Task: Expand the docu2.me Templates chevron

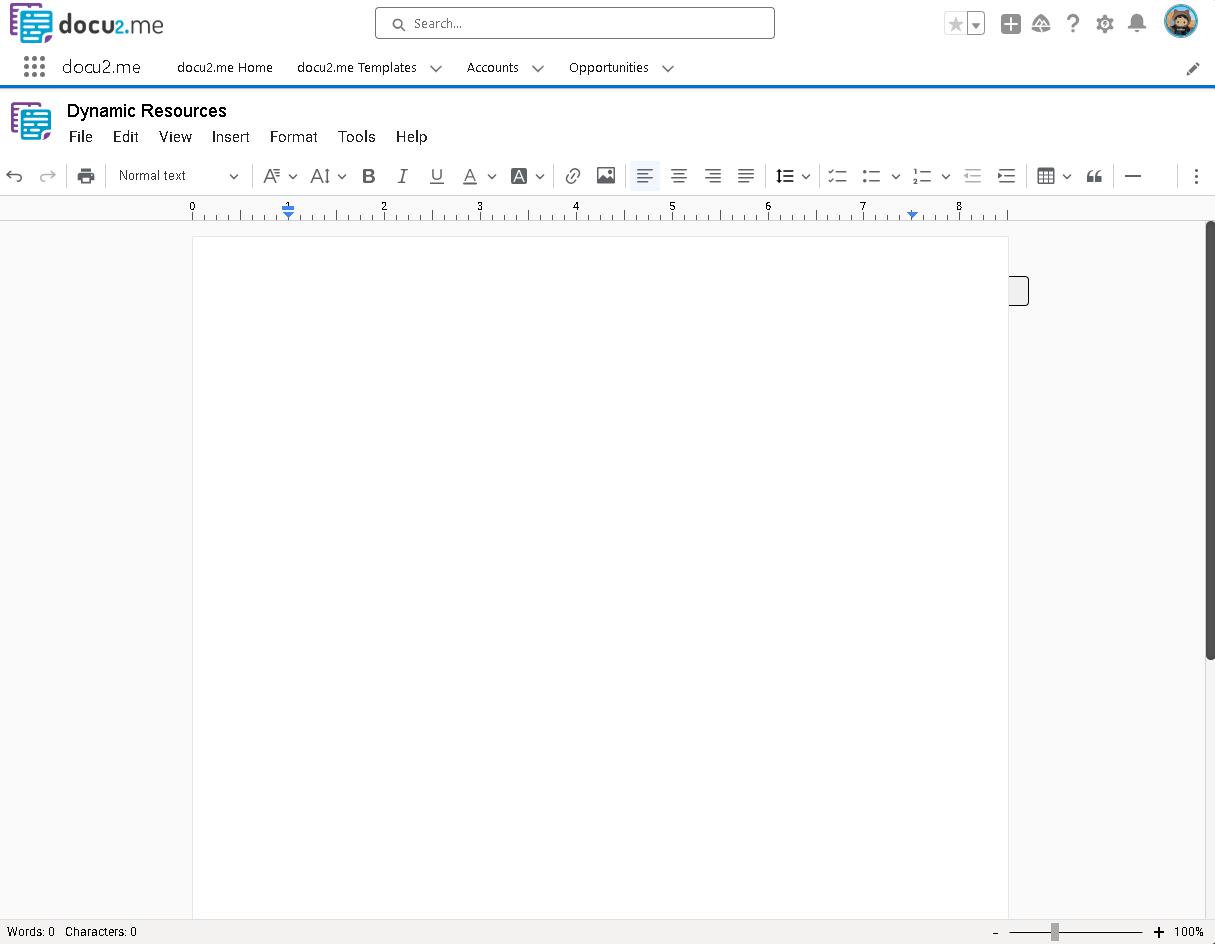Action: [436, 68]
